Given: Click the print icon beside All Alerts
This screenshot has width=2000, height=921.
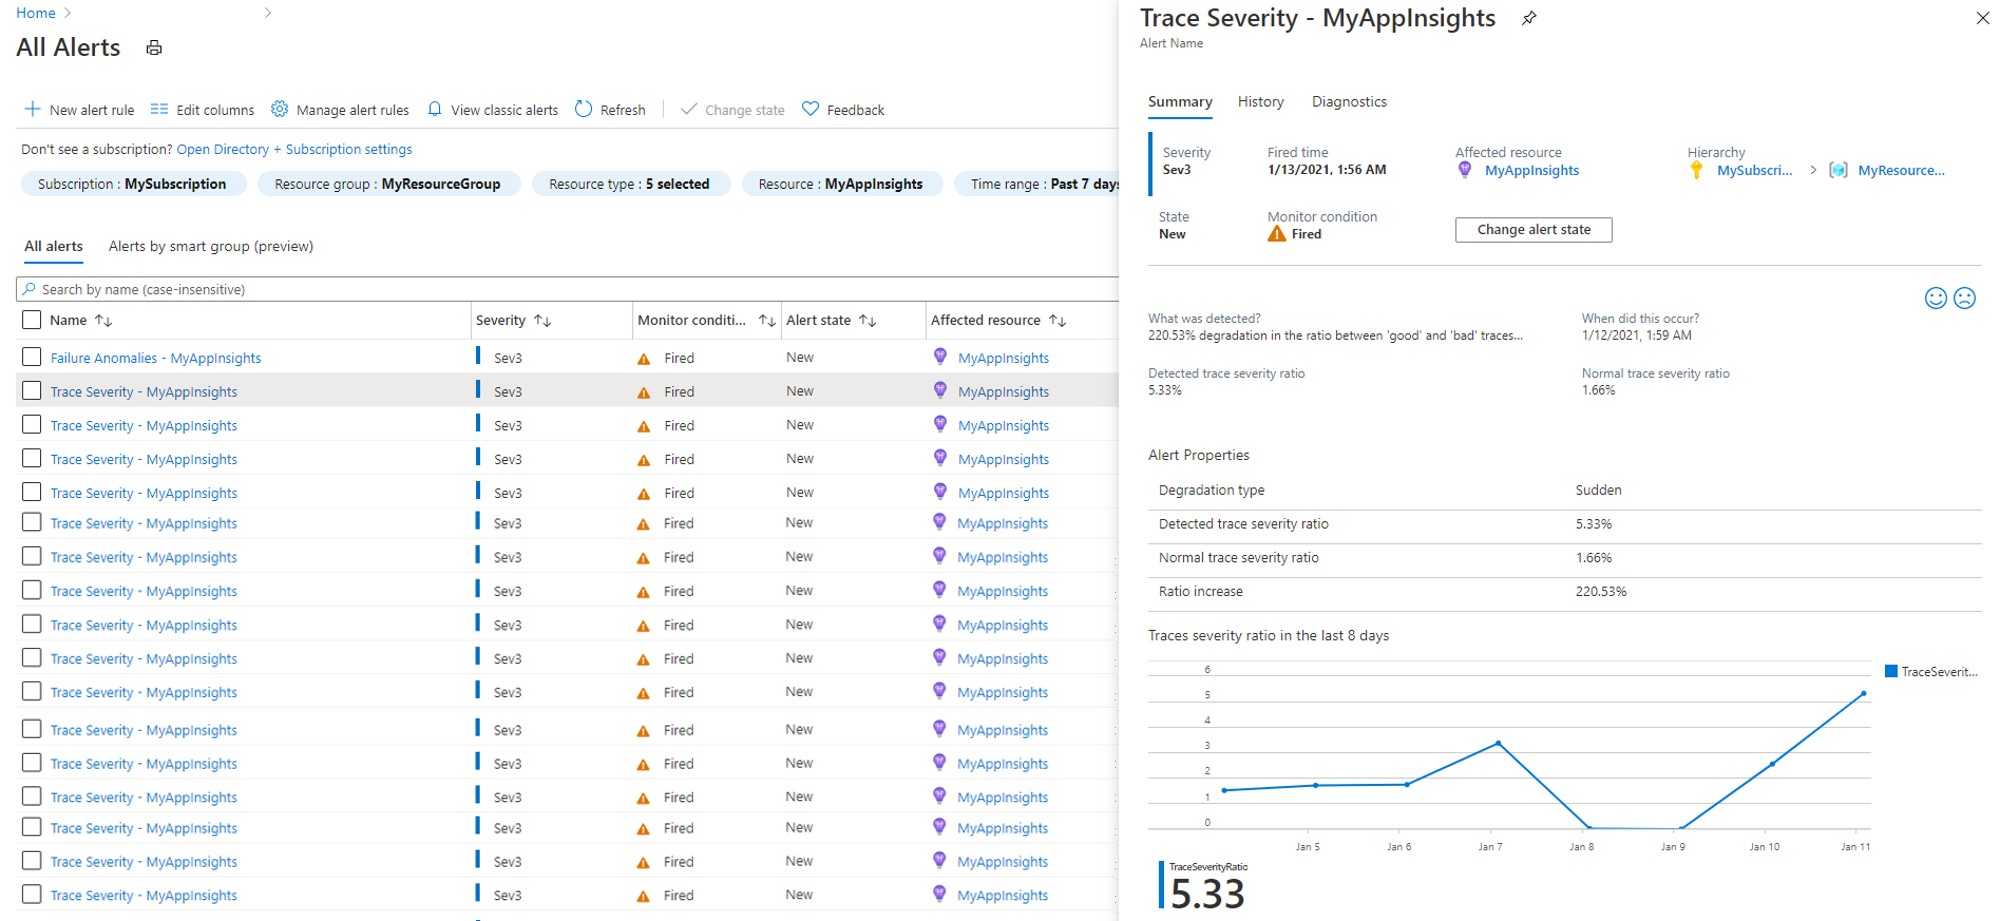Looking at the screenshot, I should [154, 48].
